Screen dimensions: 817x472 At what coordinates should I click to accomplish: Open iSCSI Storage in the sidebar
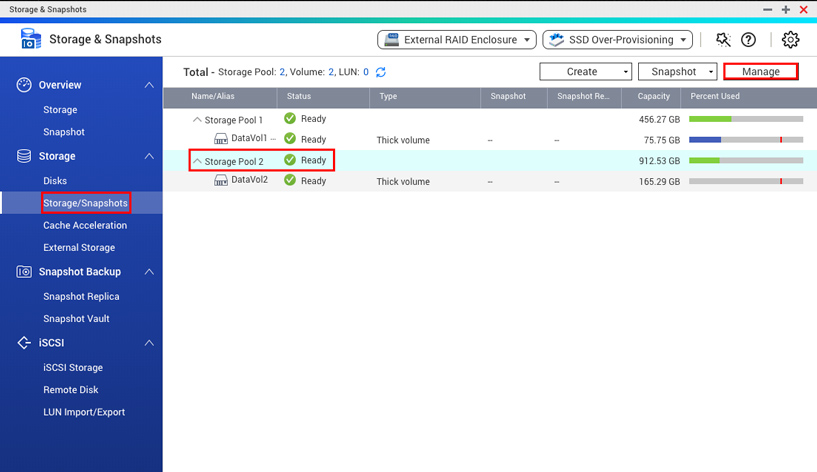point(73,368)
